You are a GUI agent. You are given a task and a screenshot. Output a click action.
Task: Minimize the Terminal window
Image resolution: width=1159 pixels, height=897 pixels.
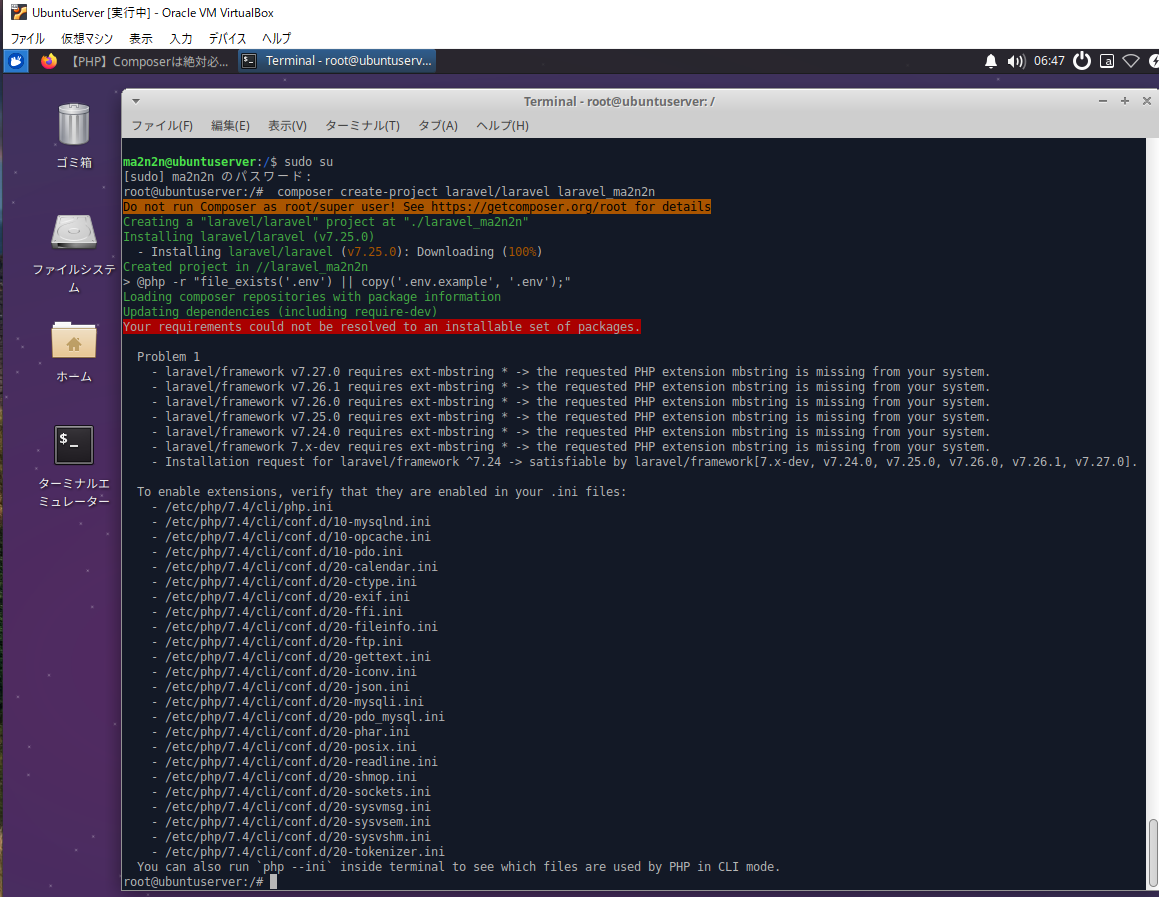pyautogui.click(x=1103, y=100)
